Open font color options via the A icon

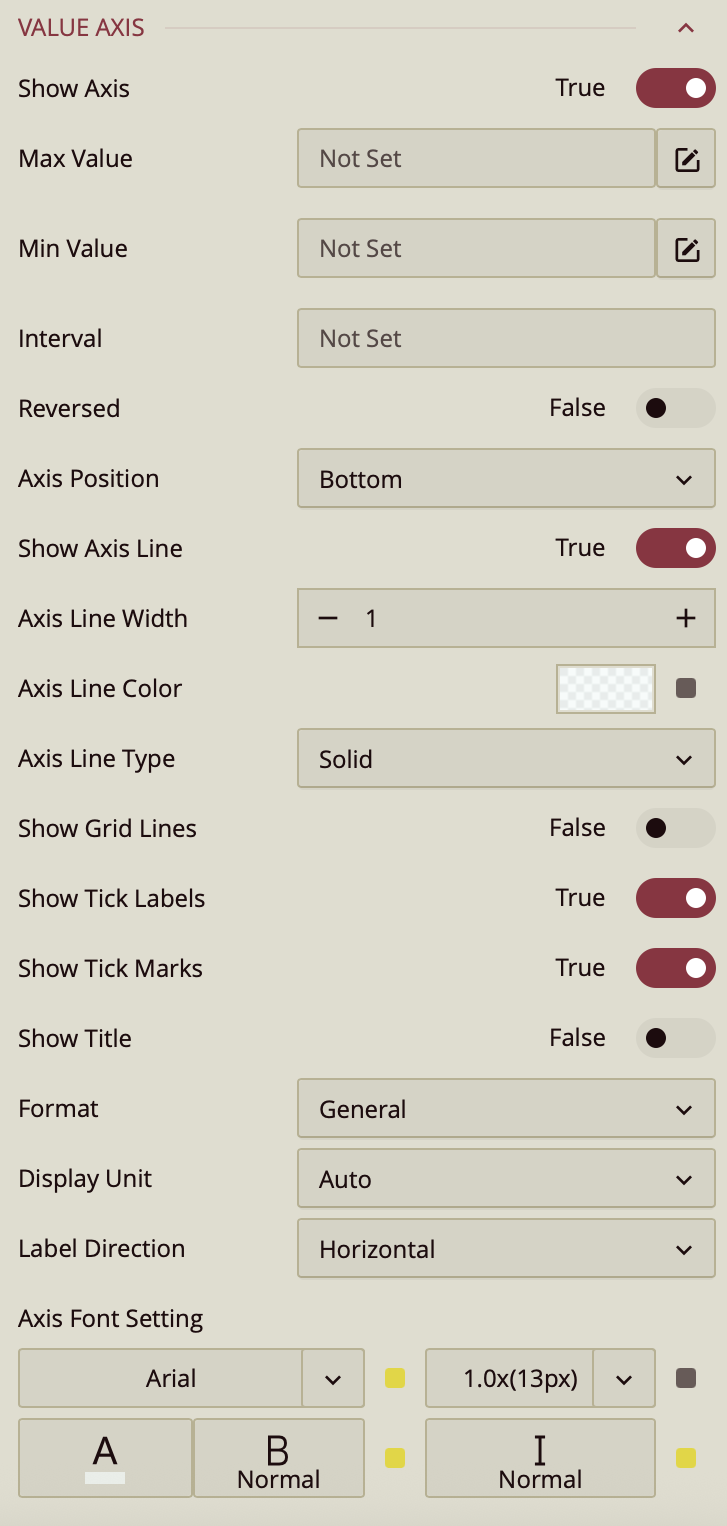tap(105, 1458)
